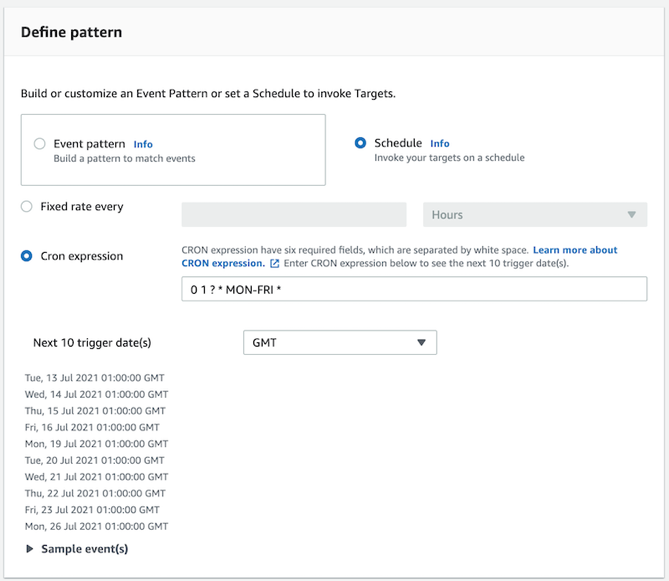Click the GMT dropdown arrow icon
This screenshot has width=669, height=581.
click(421, 342)
